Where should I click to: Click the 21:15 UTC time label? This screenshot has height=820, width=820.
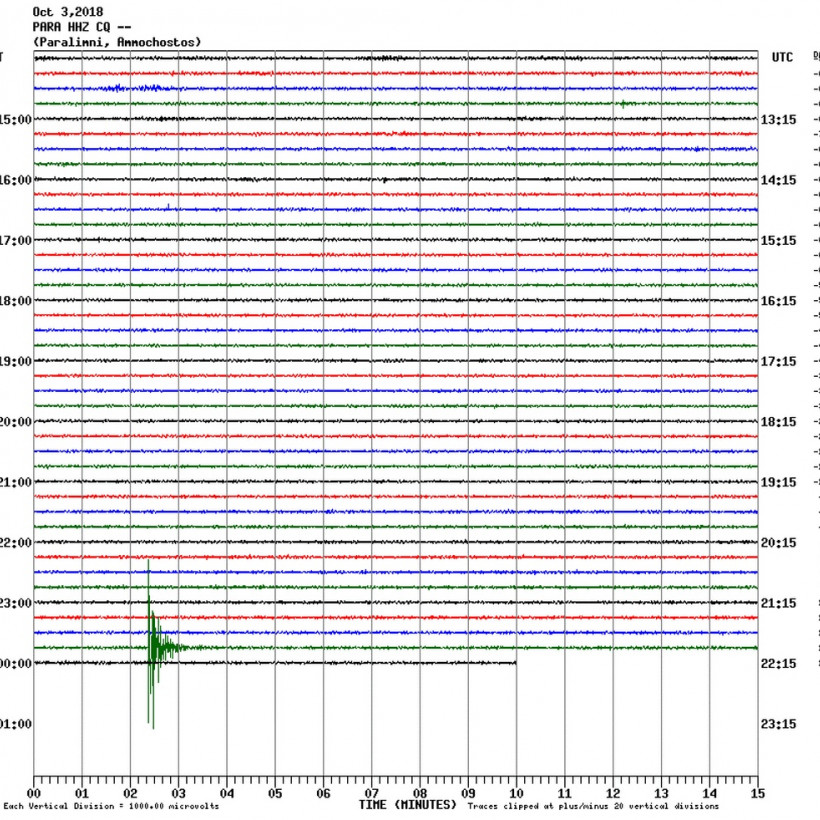[778, 604]
